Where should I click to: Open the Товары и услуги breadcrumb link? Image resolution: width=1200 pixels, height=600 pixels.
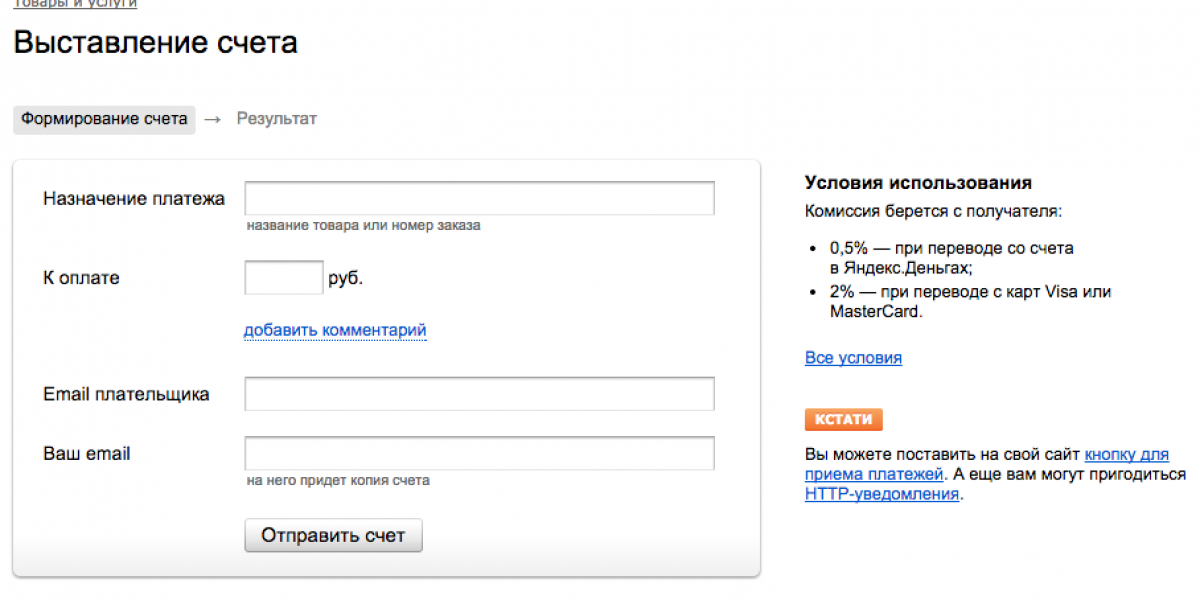[x=75, y=4]
